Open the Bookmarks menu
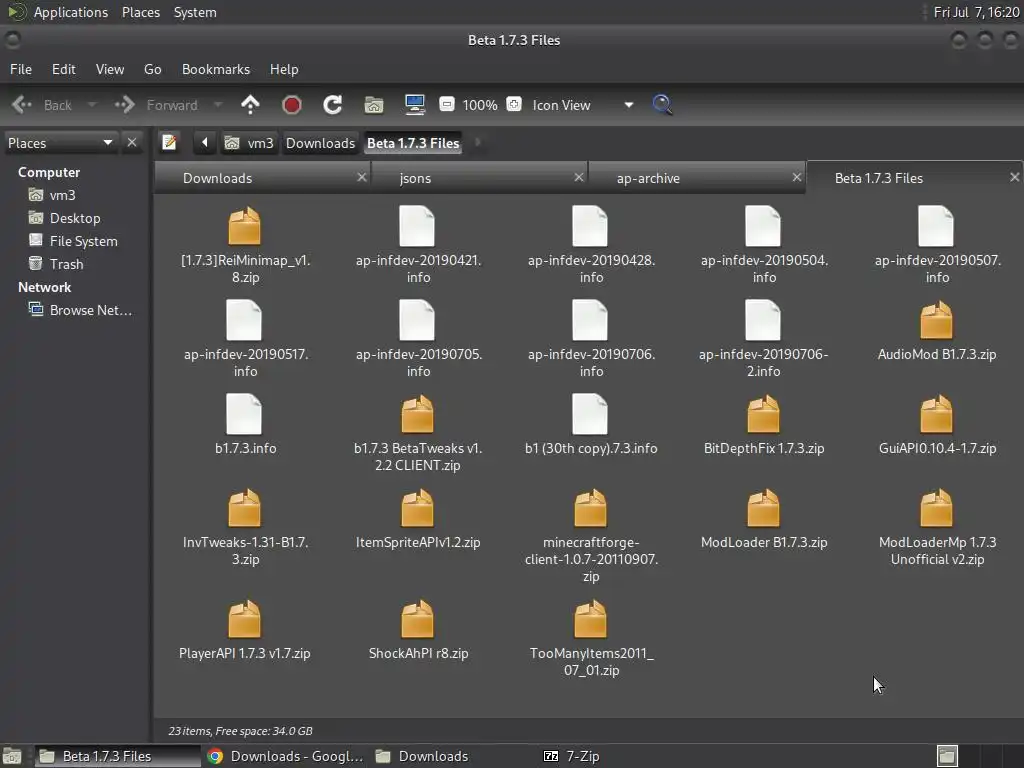Screen dimensions: 1024x768 click(x=216, y=69)
